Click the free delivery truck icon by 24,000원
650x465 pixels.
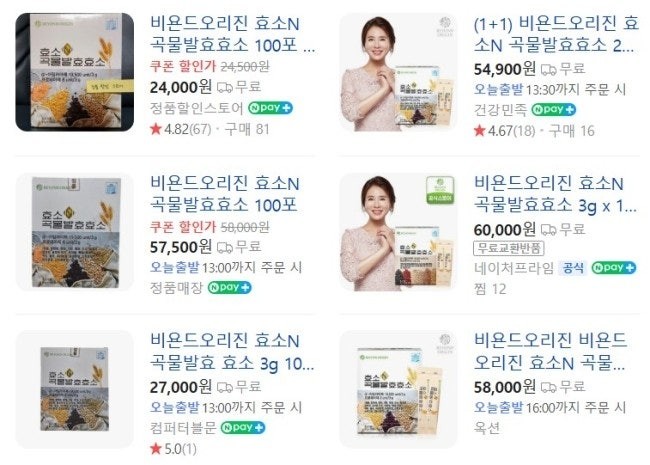[x=225, y=87]
